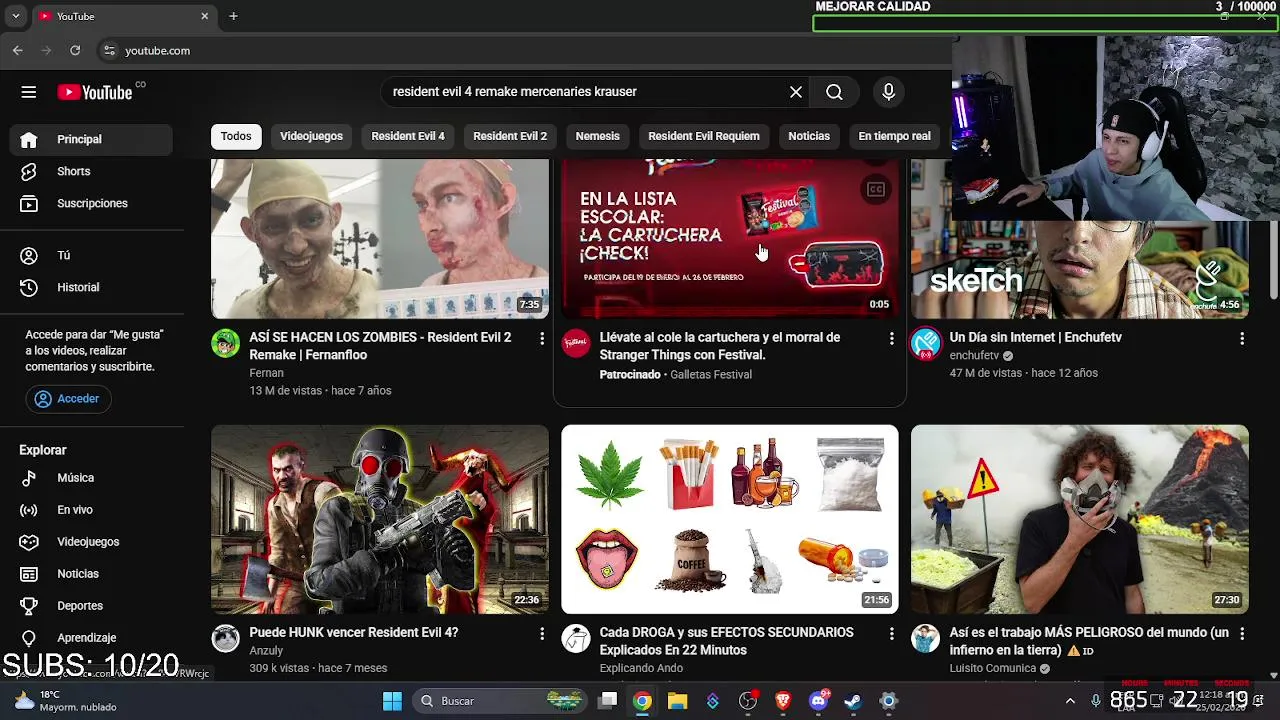Go back with the browser back arrow
Image resolution: width=1280 pixels, height=720 pixels.
click(x=17, y=50)
